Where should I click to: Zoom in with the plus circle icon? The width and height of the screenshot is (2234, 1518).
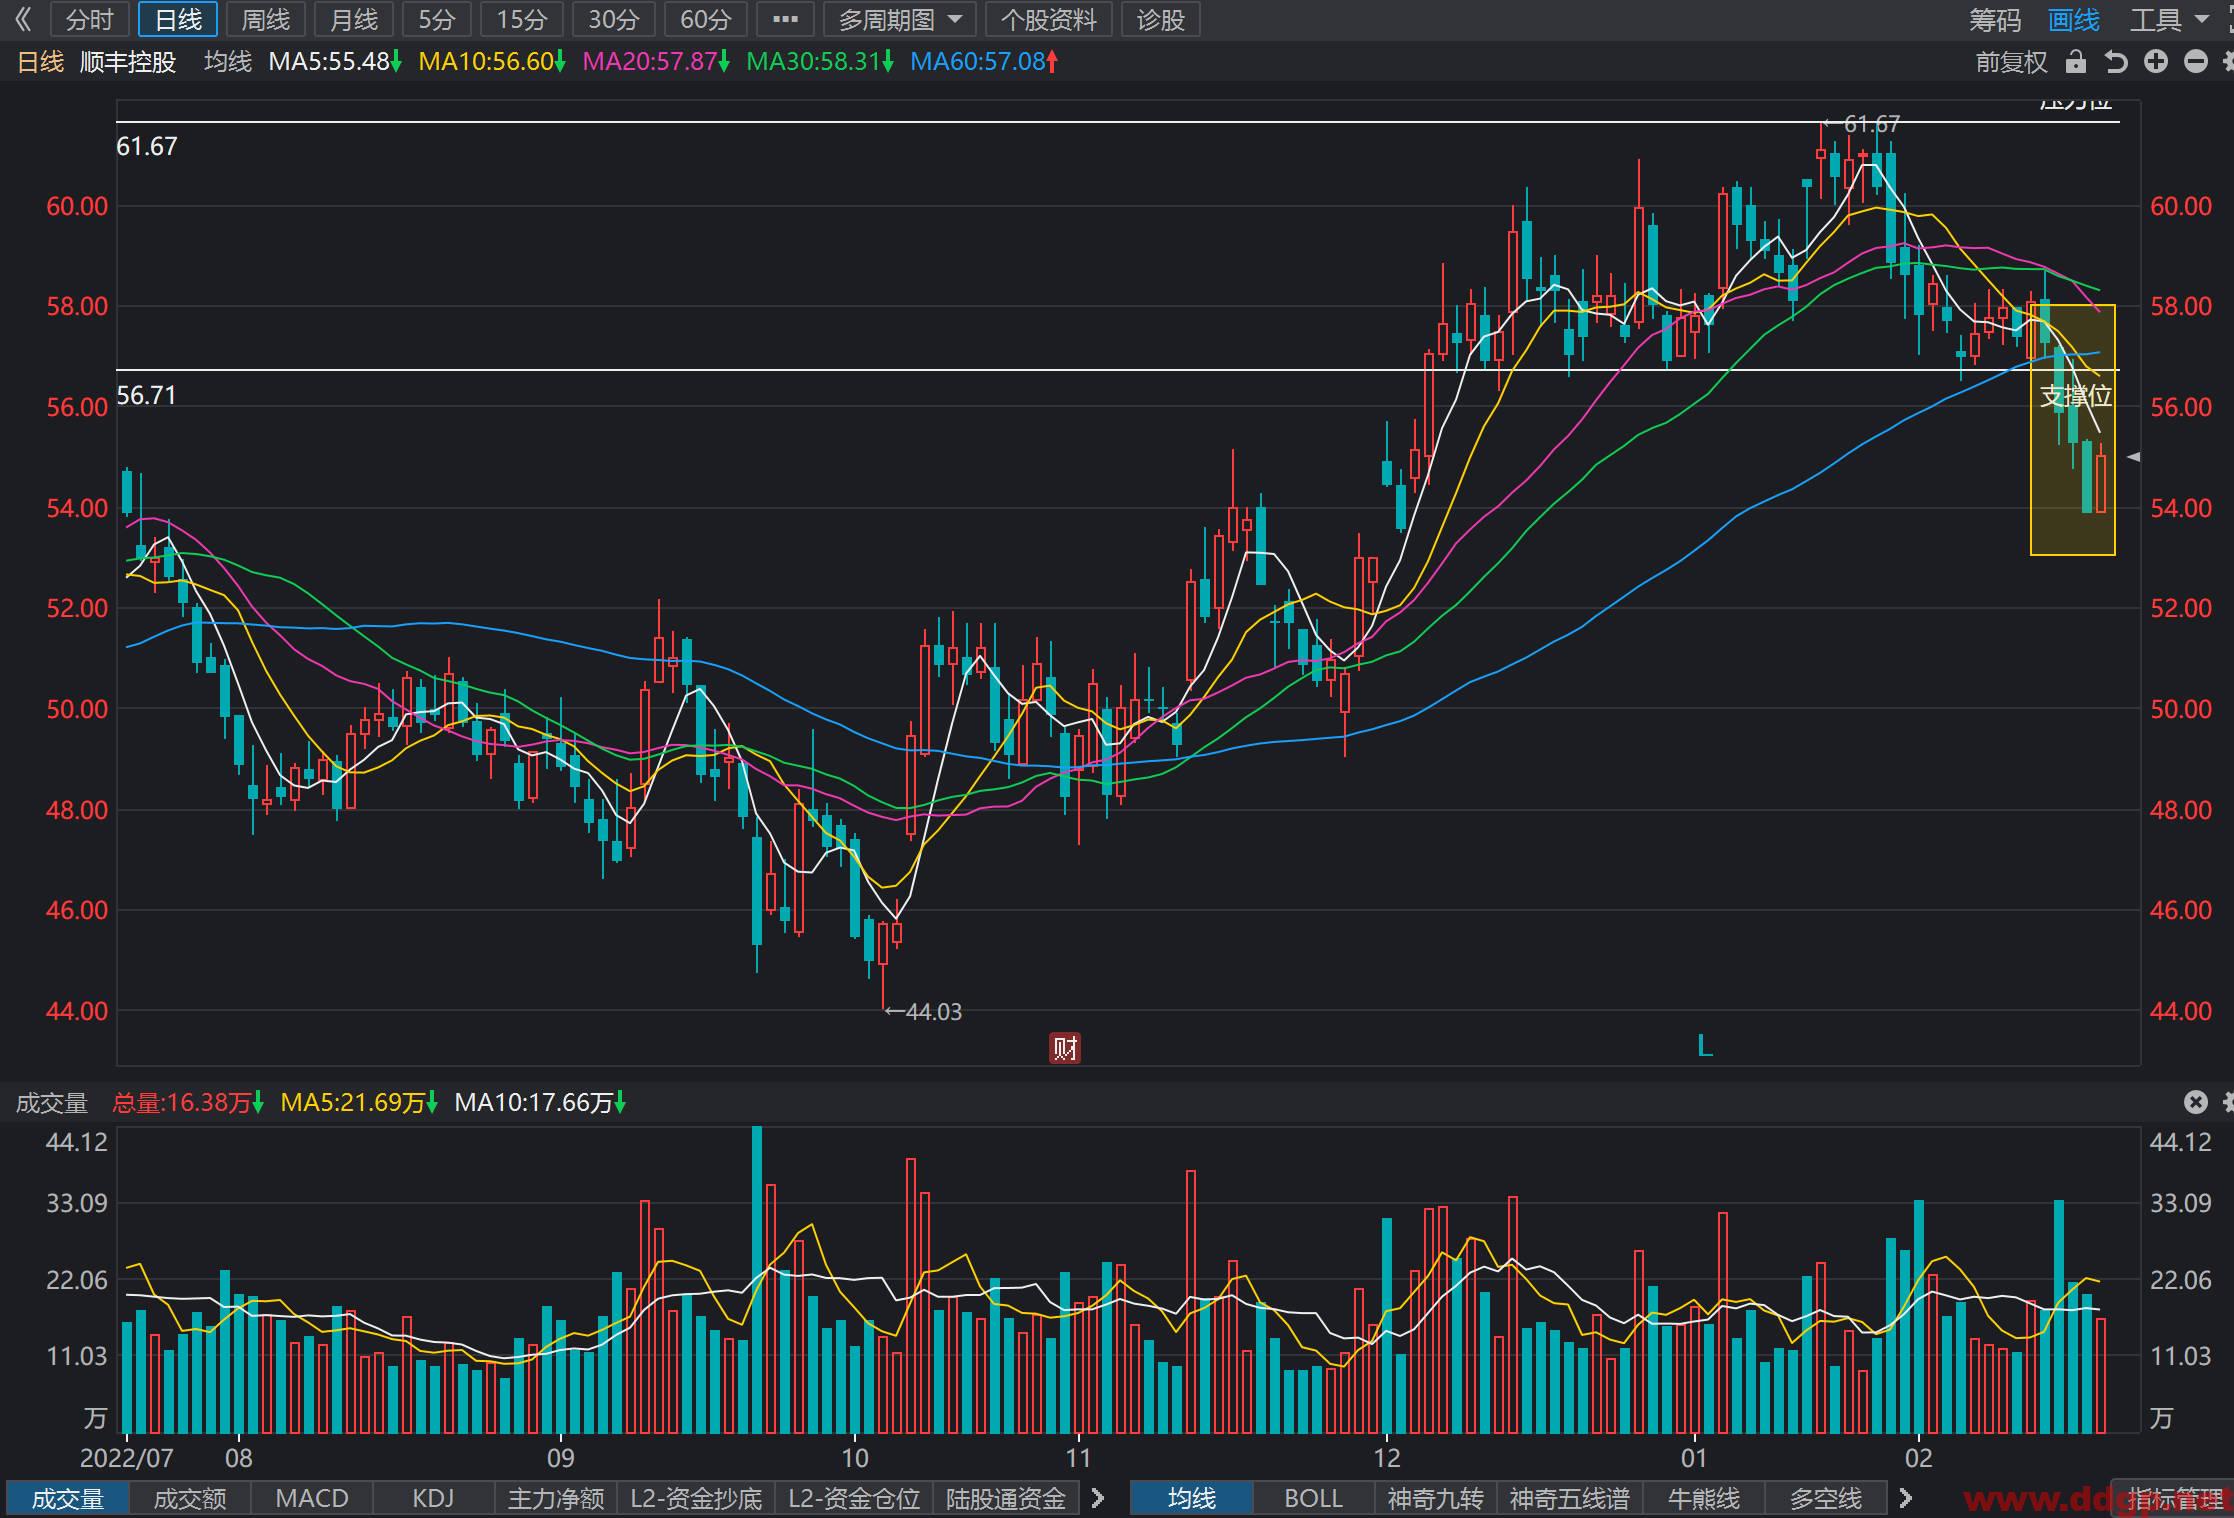pos(2156,62)
